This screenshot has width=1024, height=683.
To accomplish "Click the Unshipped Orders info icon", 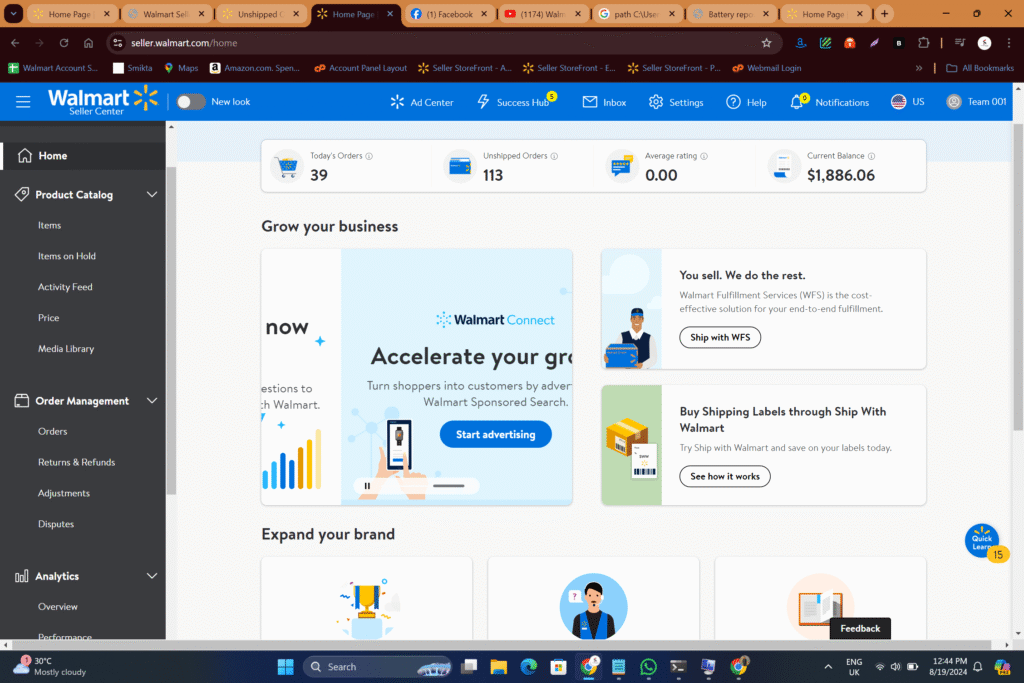I will tap(554, 156).
